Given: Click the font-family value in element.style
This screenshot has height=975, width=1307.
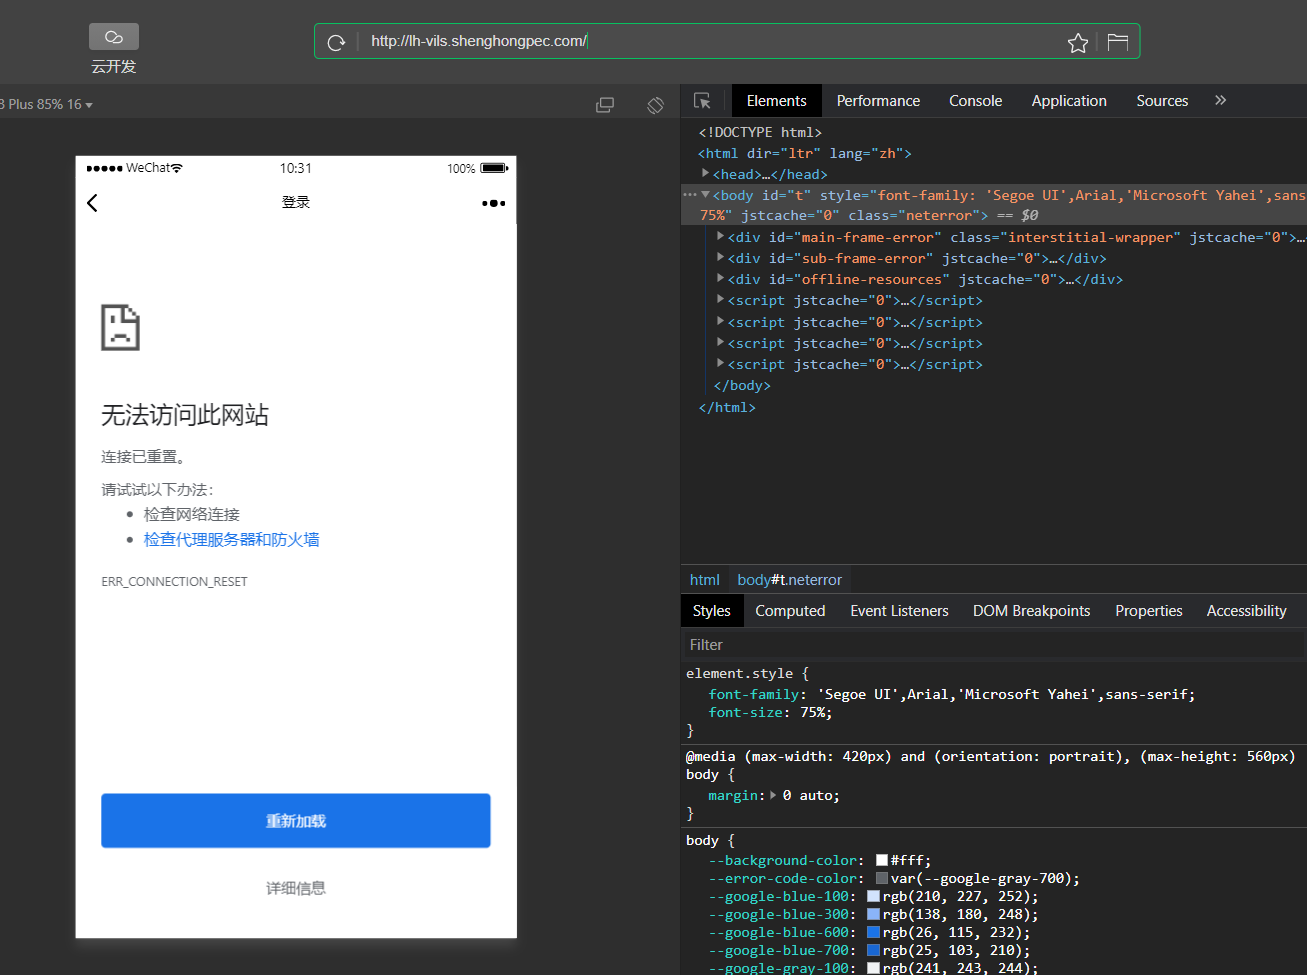Looking at the screenshot, I should pyautogui.click(x=1003, y=695).
